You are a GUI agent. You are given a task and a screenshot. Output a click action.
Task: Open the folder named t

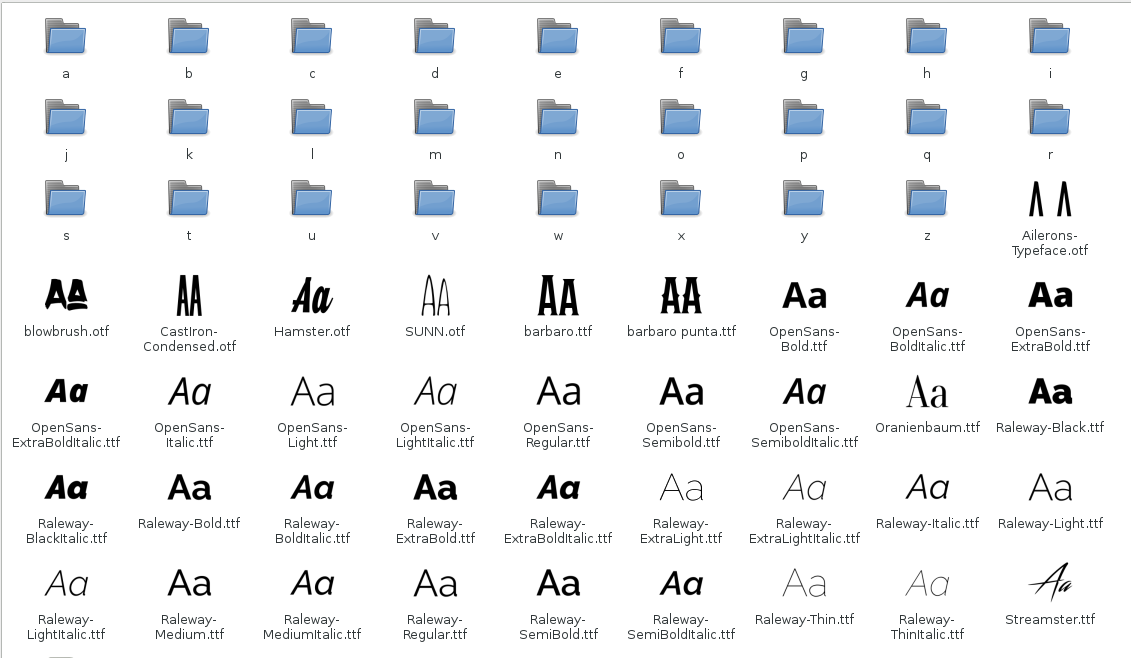coord(189,198)
